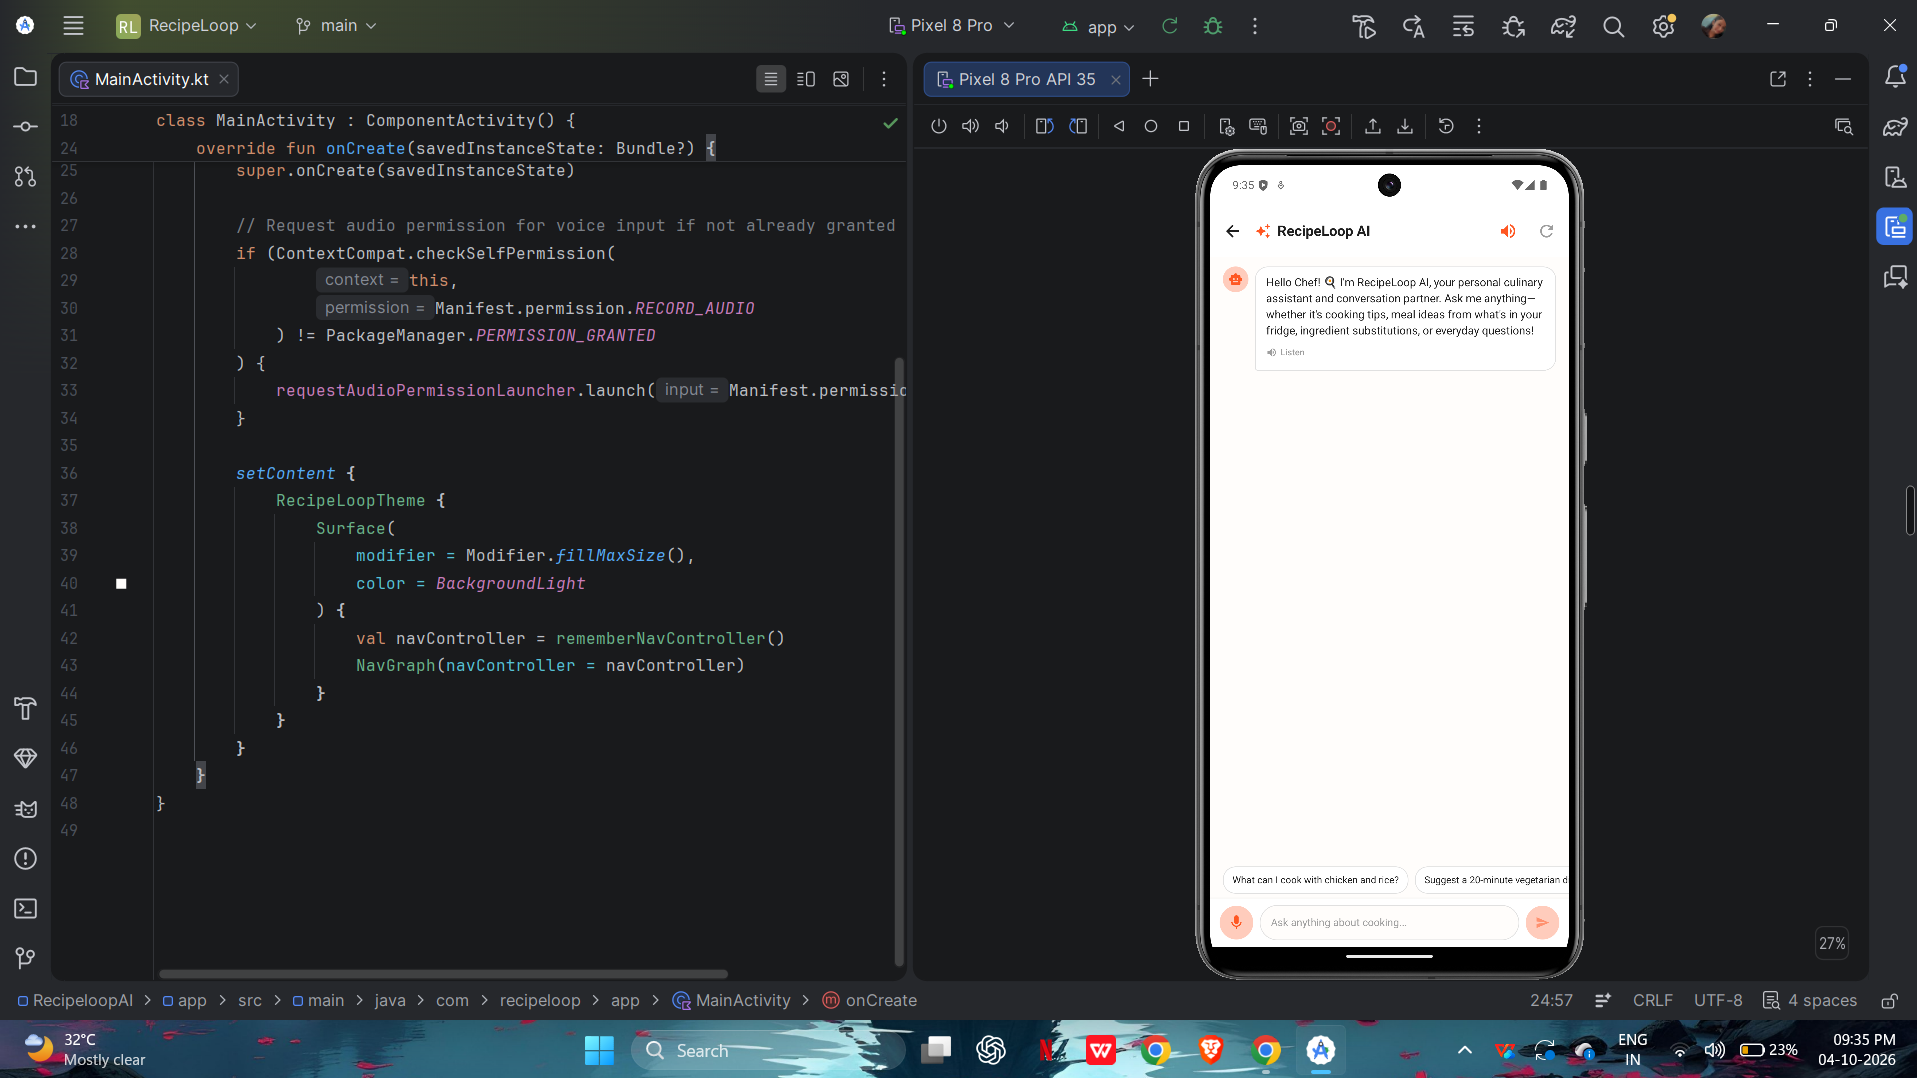
Task: Open the Build hammer tool window
Action: [x=26, y=708]
